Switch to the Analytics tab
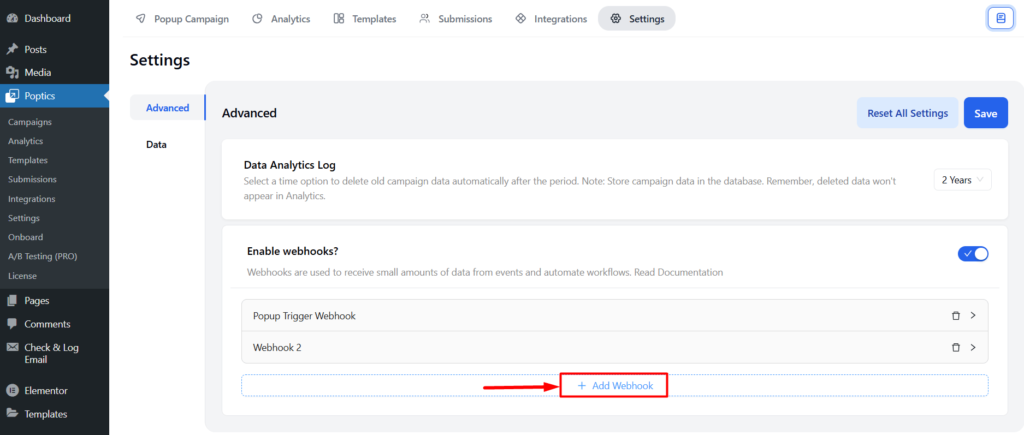Viewport: 1024px width, 435px height. point(281,19)
